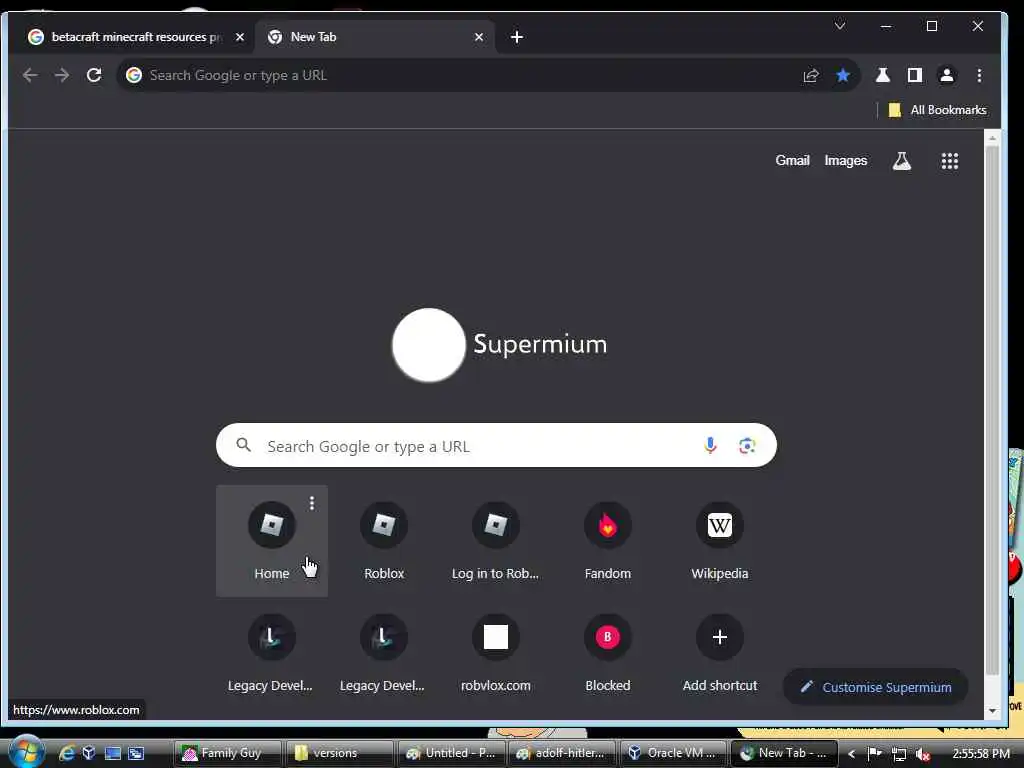1024x768 pixels.
Task: Click the Search Labs flask icon on page
Action: [x=902, y=161]
